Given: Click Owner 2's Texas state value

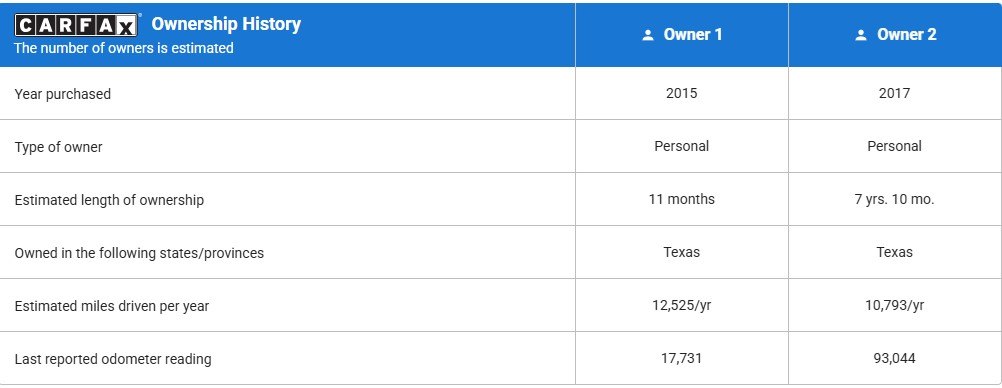Looking at the screenshot, I should click(894, 252).
